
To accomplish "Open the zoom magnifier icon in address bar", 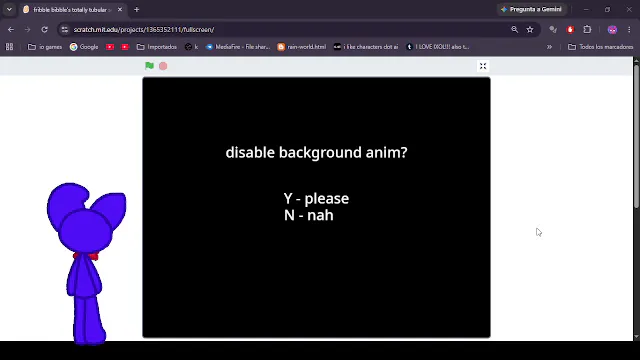I will pyautogui.click(x=514, y=29).
